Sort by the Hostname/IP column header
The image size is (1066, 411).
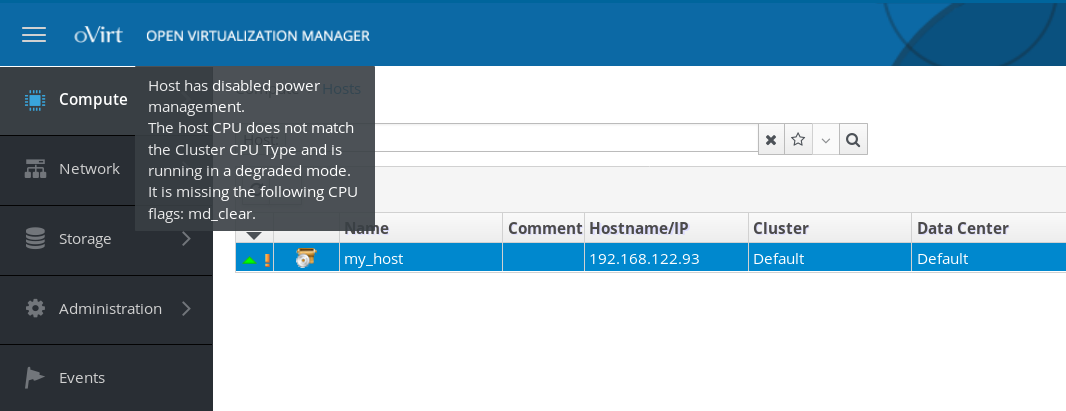tap(639, 228)
